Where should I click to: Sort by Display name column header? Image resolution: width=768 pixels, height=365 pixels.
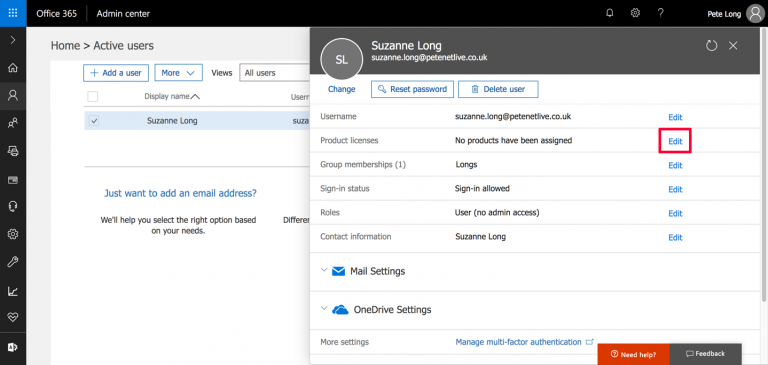172,97
